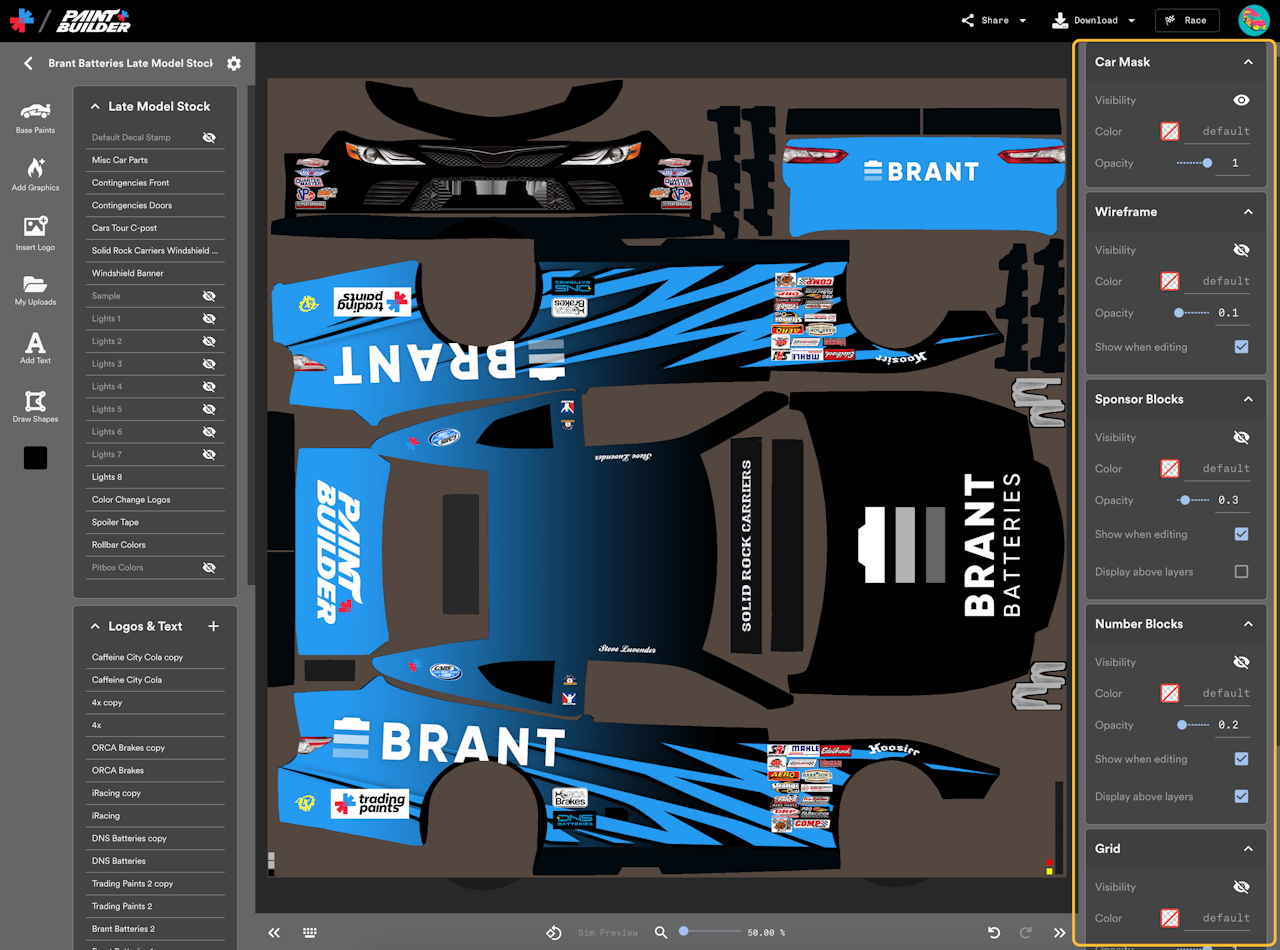Open the Share dropdown arrow
Screen dimensions: 1280x950
click(x=1023, y=20)
